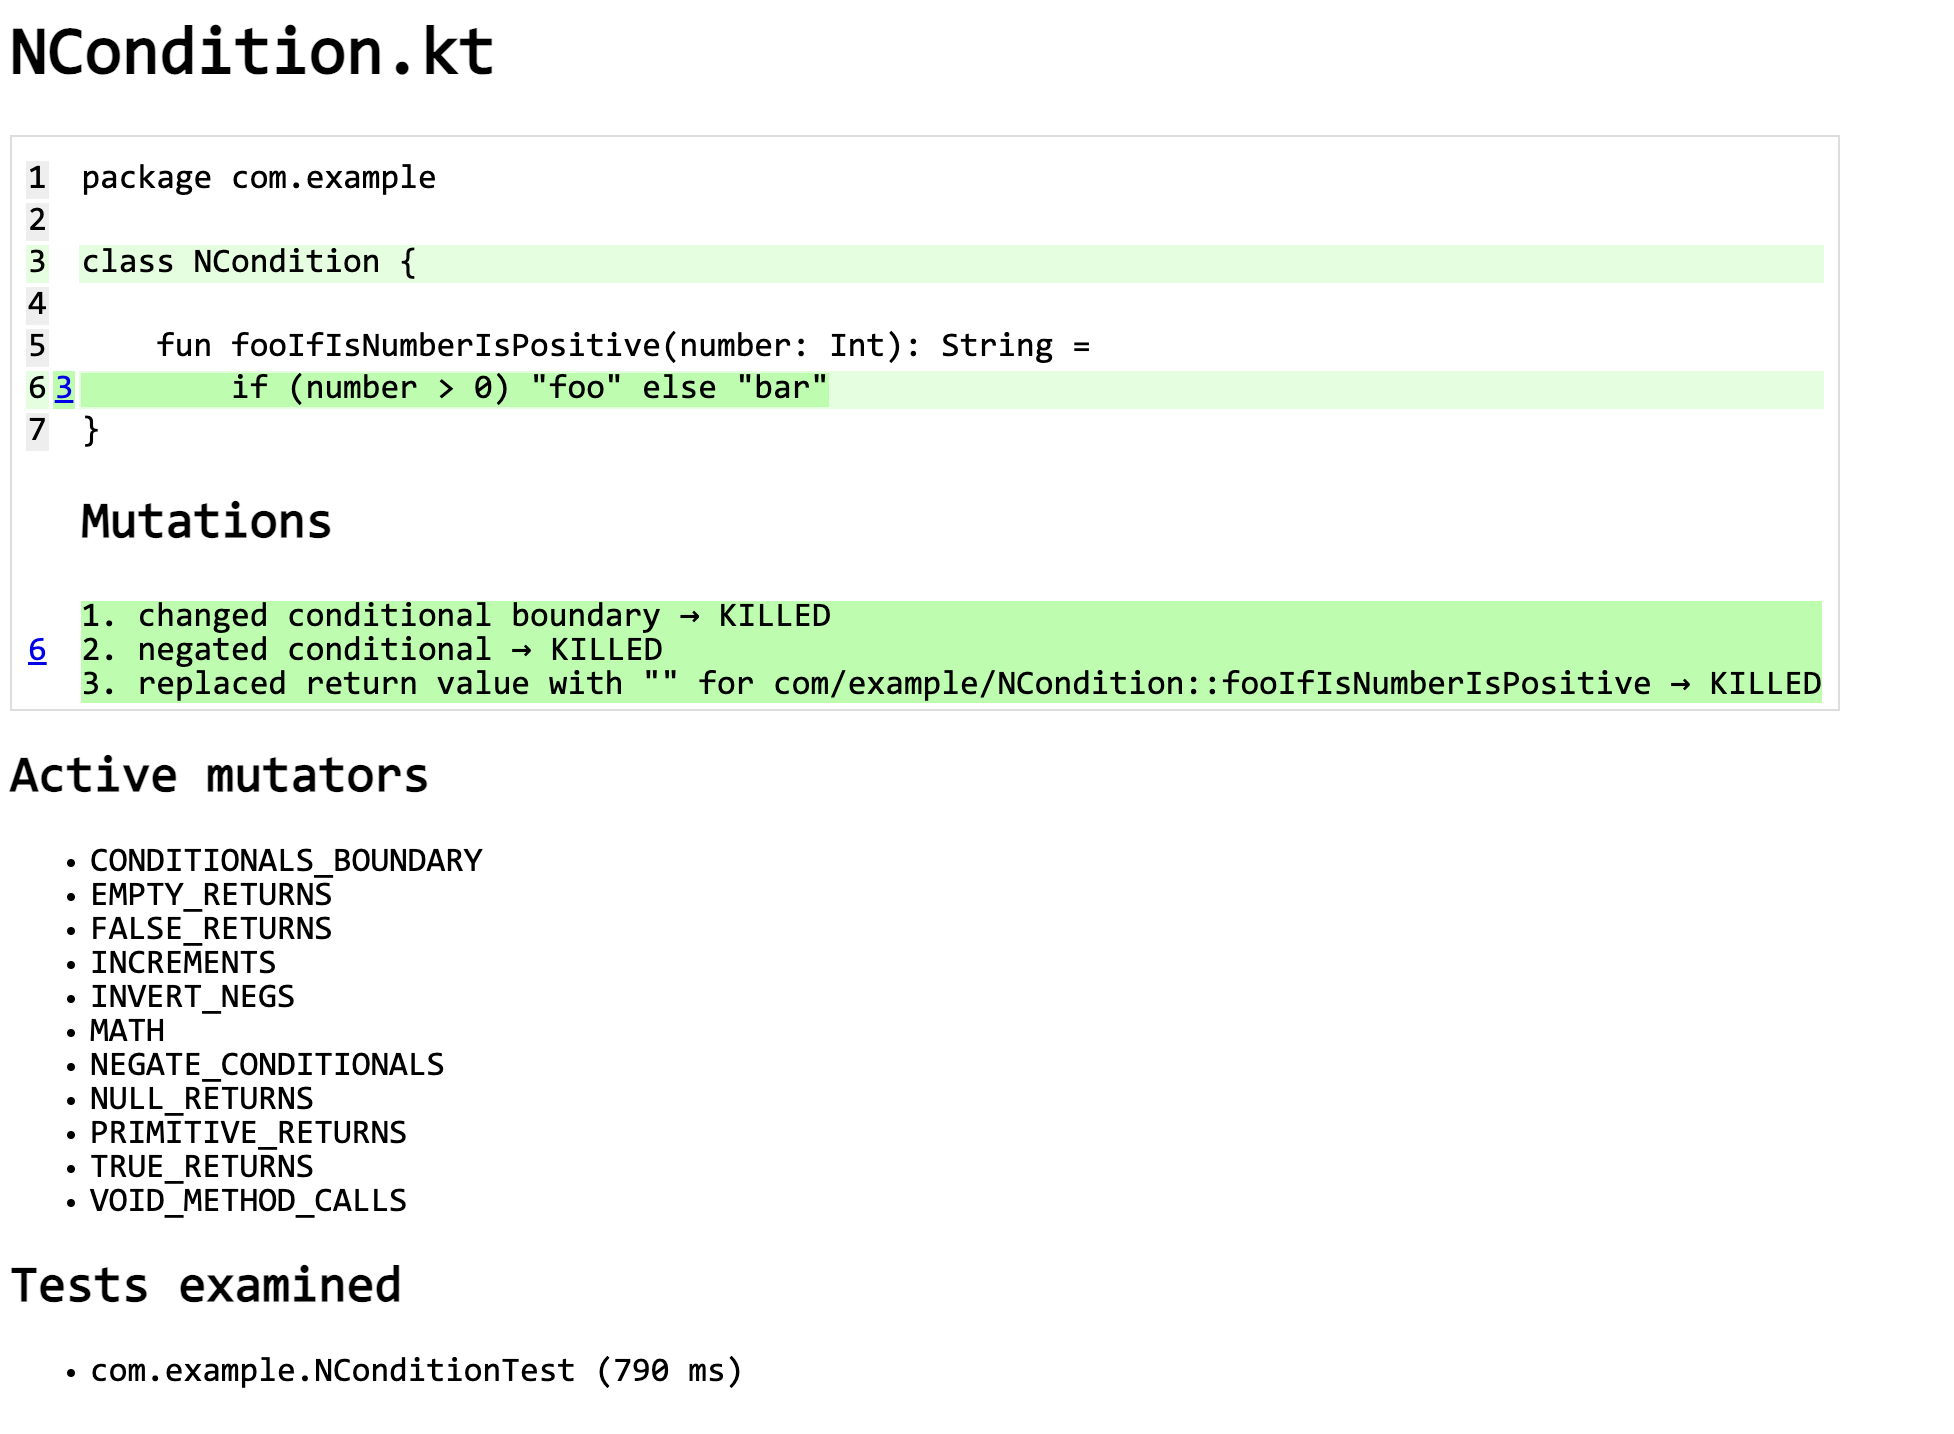1954x1434 pixels.
Task: Click the Tests examined heading
Action: click(206, 1286)
